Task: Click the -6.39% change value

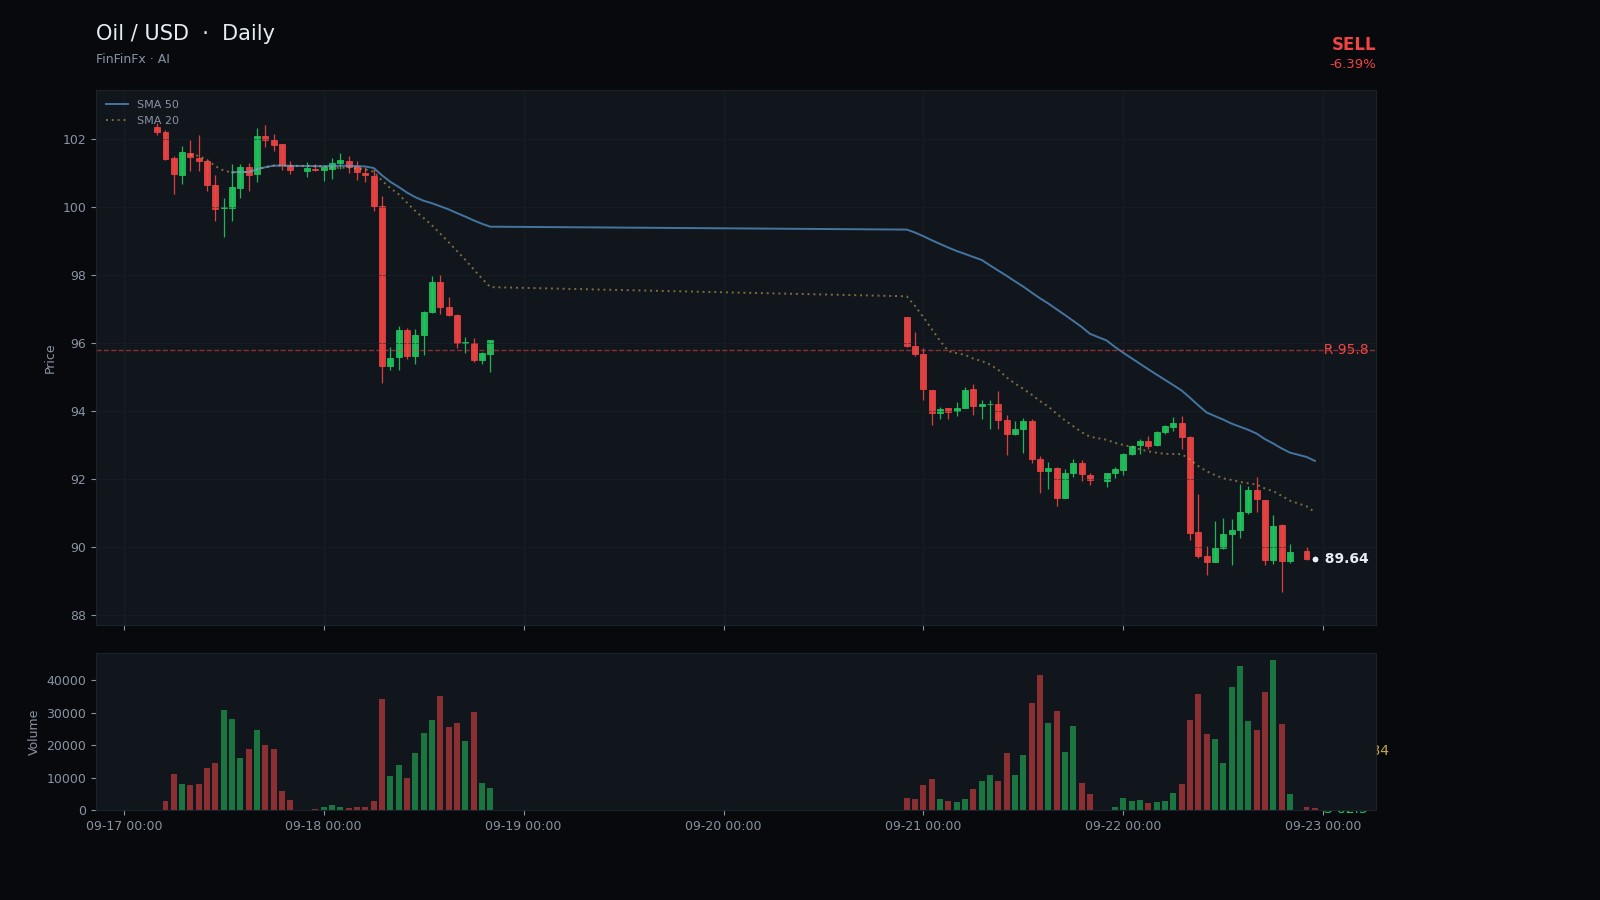Action: 1352,65
